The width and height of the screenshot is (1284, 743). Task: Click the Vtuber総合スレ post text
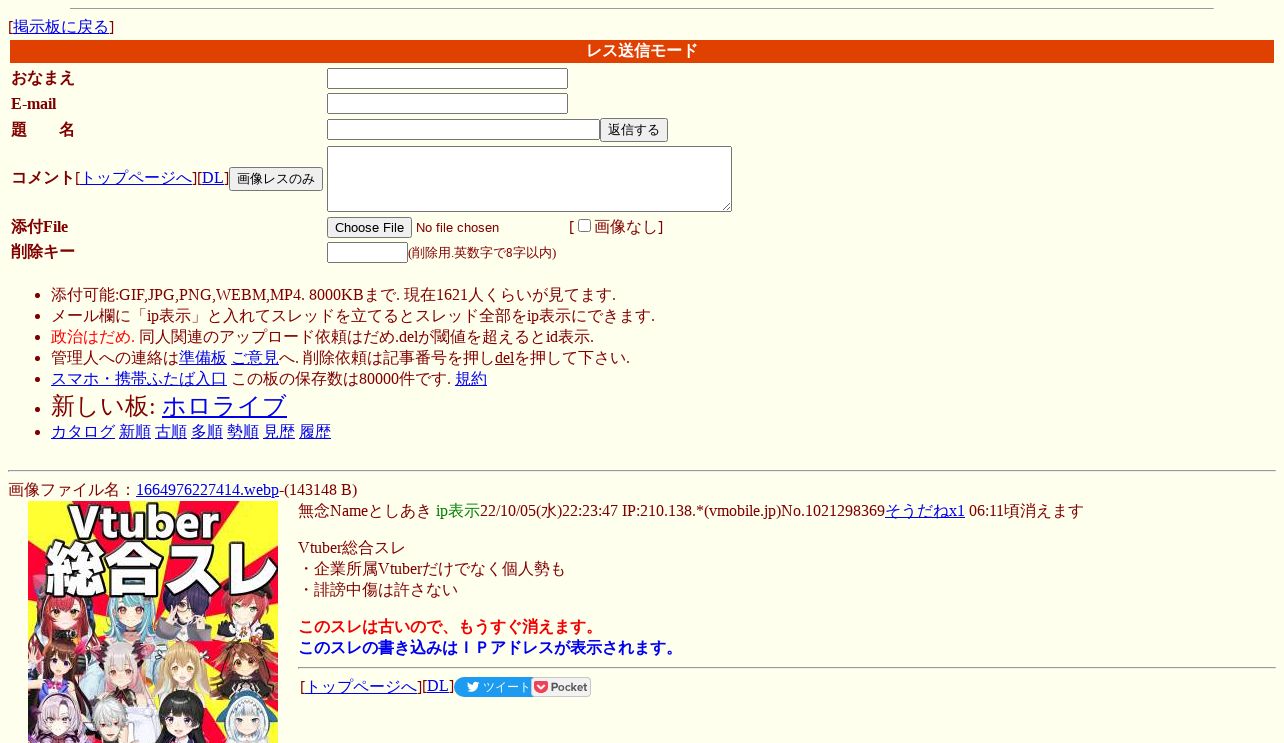point(352,548)
